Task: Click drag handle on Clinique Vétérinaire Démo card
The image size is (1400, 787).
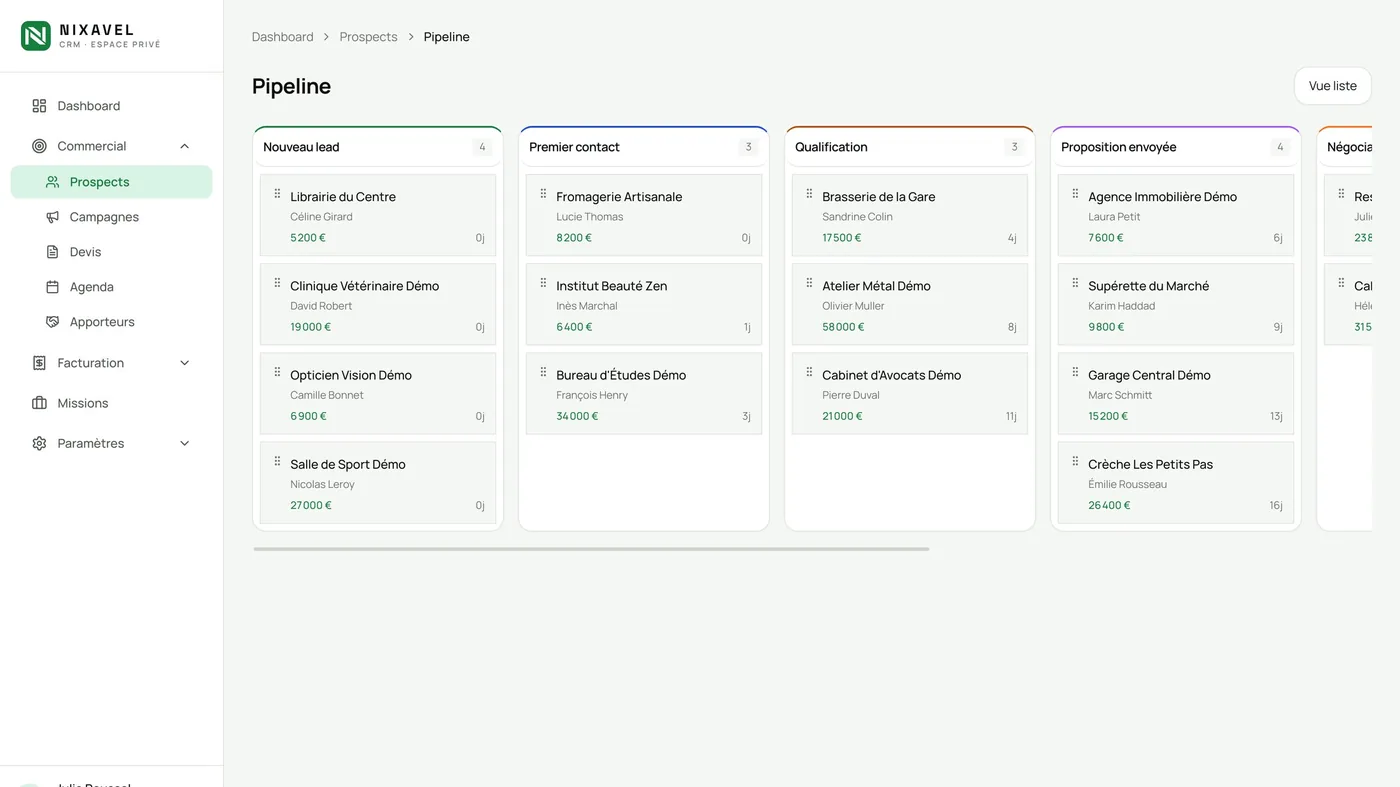Action: tap(277, 283)
